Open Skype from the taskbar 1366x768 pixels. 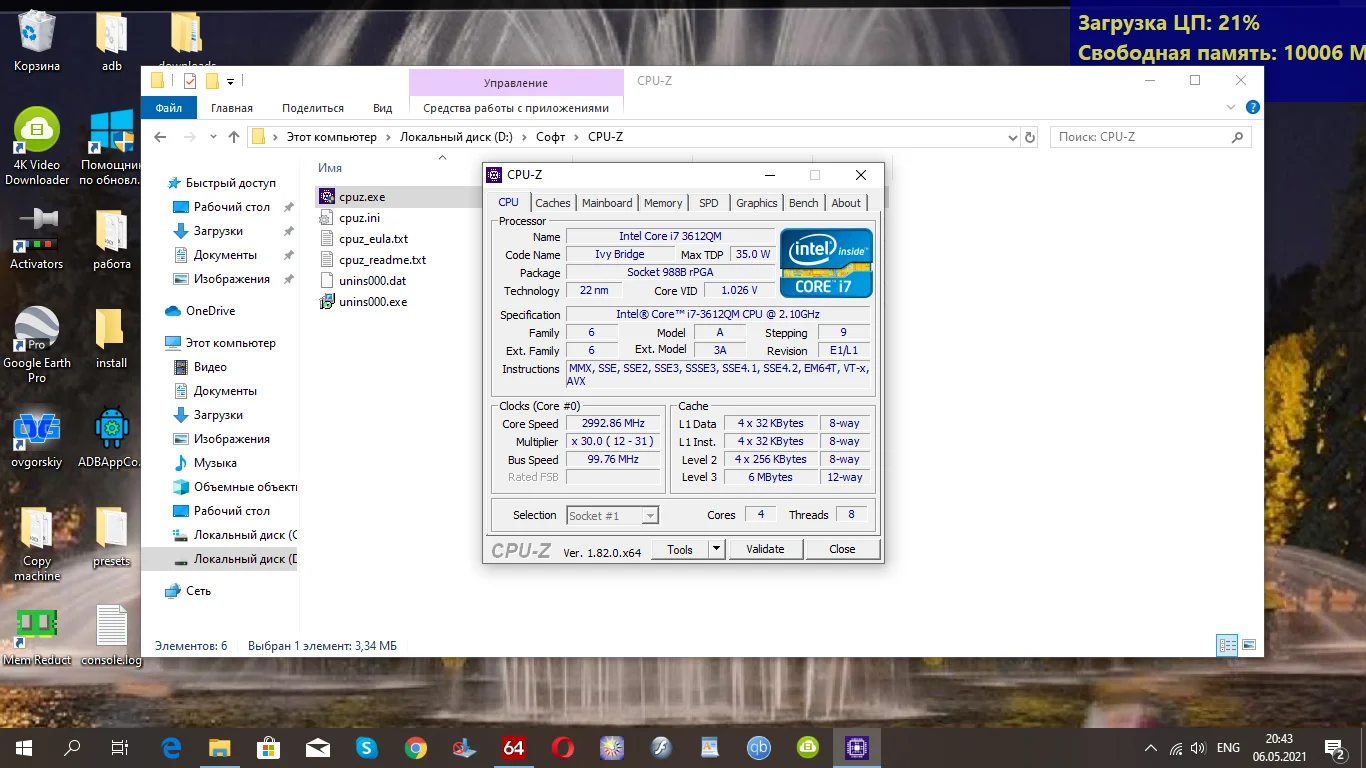[x=367, y=747]
